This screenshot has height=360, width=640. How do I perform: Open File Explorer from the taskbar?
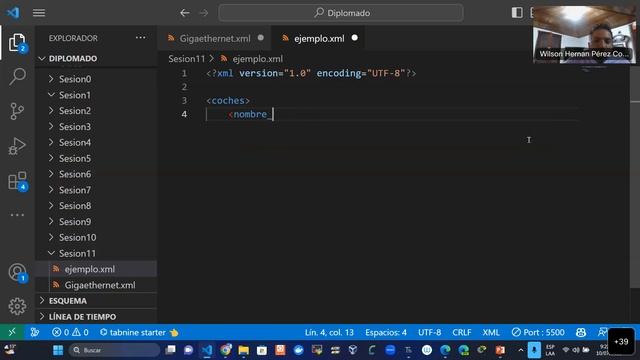(244, 350)
